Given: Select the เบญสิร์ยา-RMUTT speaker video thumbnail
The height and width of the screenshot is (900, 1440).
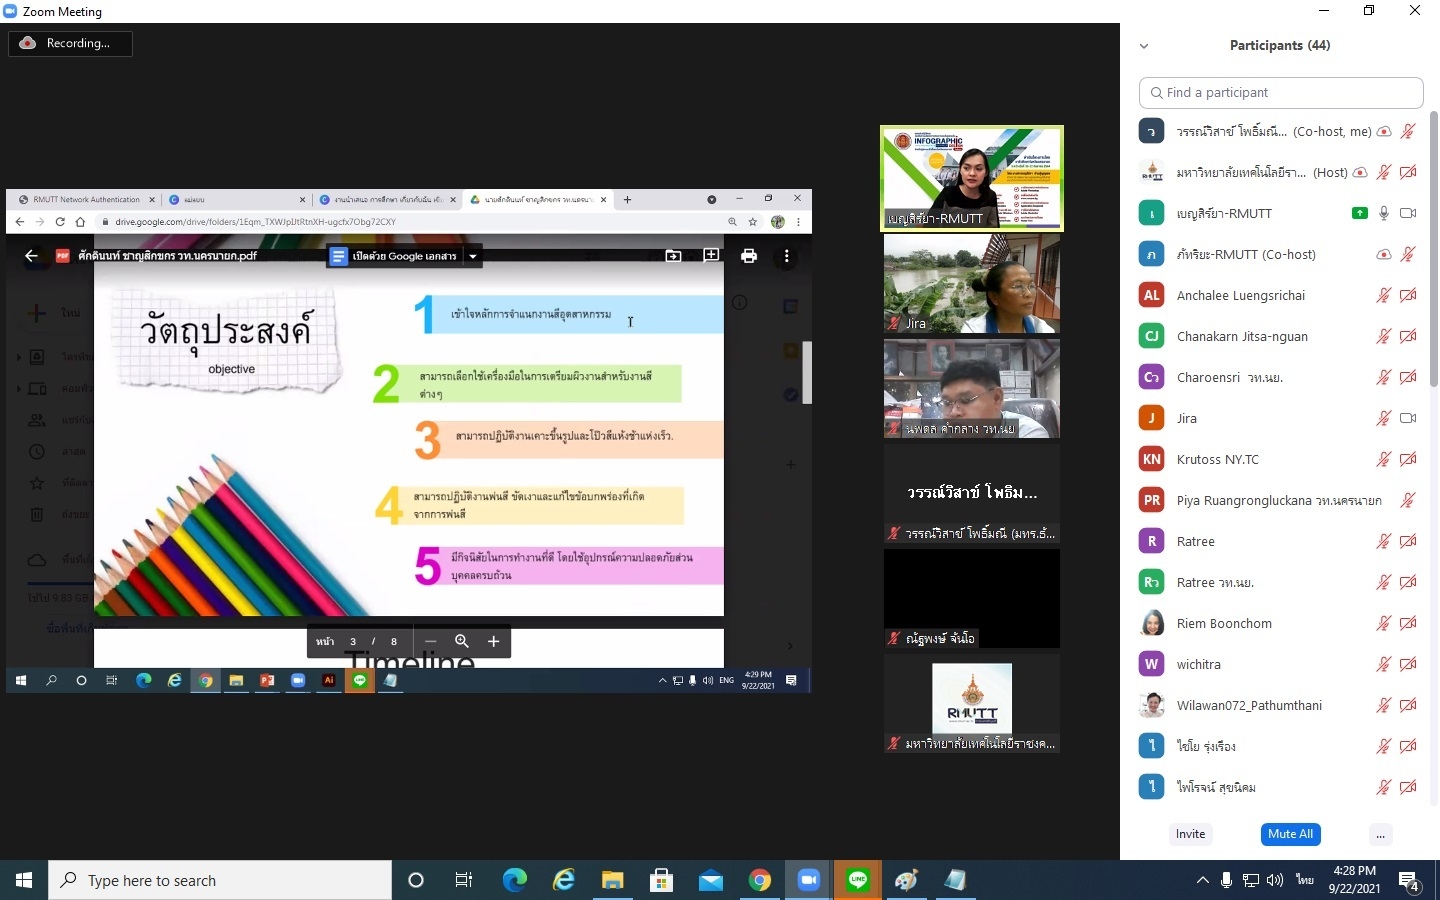Looking at the screenshot, I should [971, 178].
